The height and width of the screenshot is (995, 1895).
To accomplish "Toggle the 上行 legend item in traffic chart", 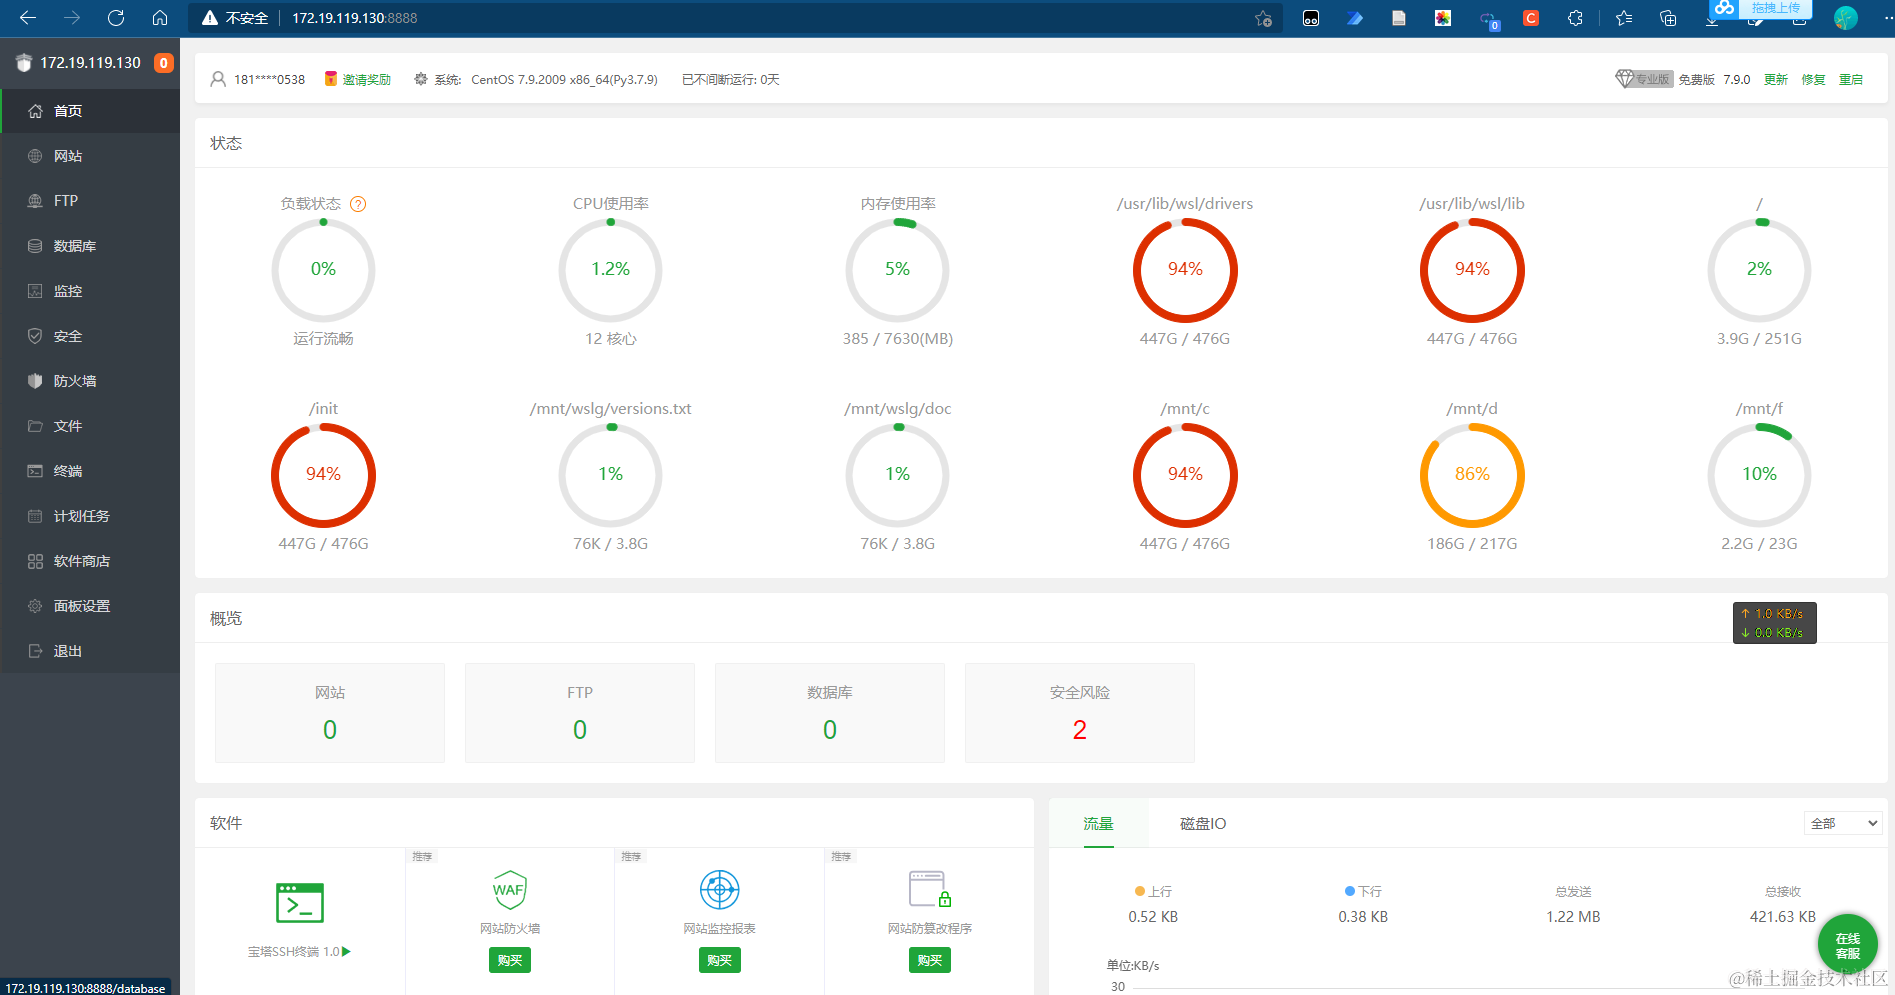I will tap(1153, 891).
